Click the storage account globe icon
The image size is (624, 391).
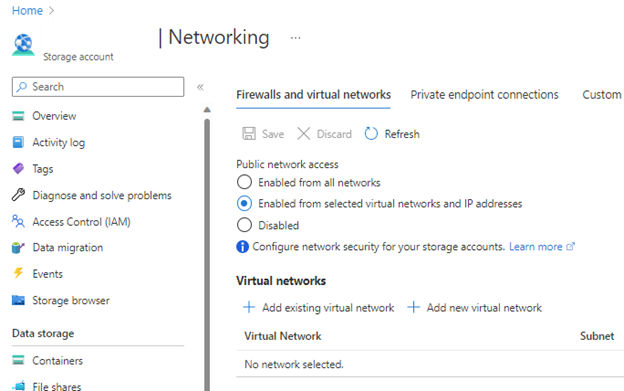[x=23, y=45]
